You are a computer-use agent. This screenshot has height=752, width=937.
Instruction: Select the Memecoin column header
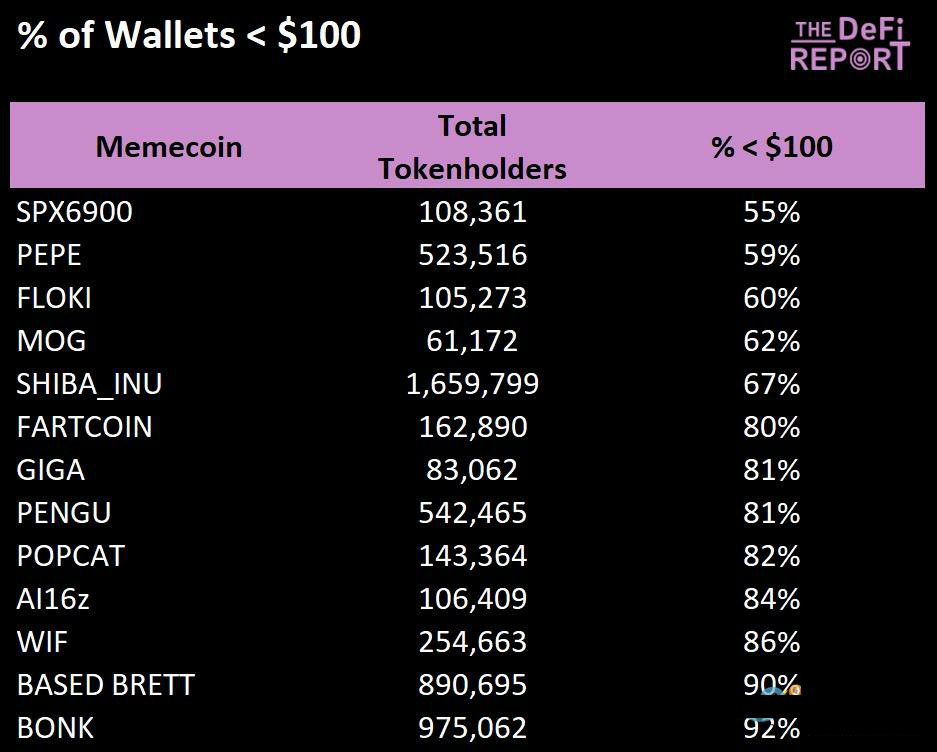[x=169, y=147]
